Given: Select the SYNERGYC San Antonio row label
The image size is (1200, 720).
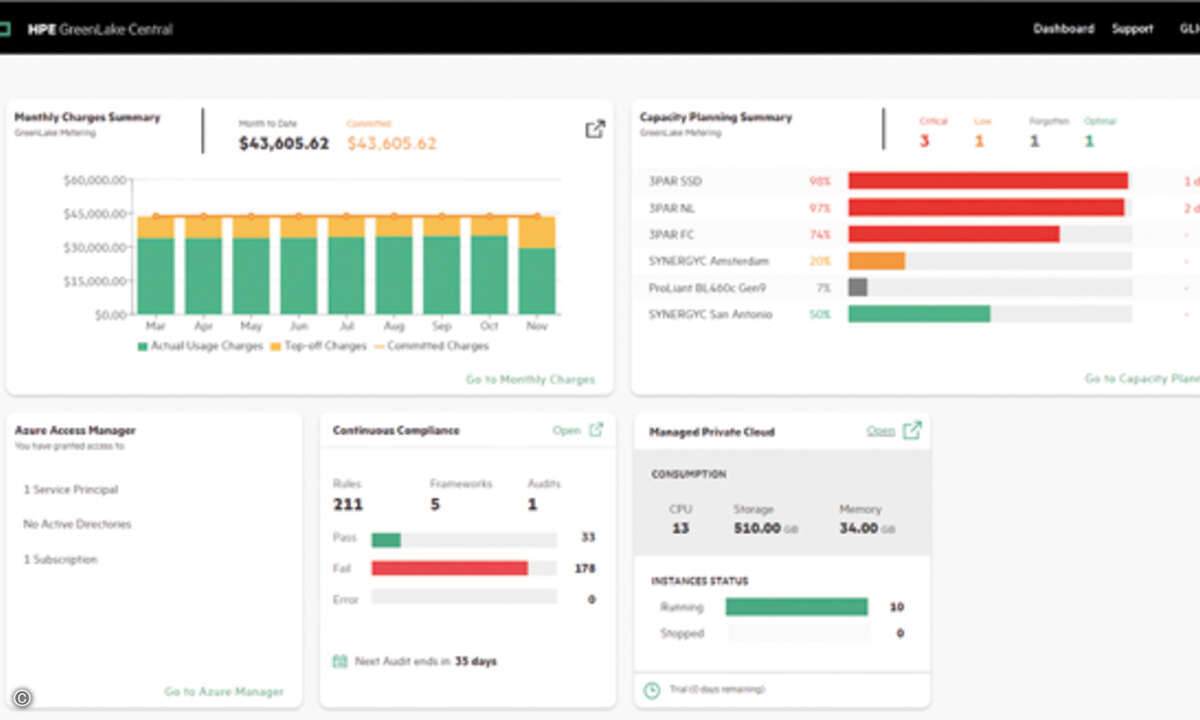Looking at the screenshot, I should pos(710,314).
